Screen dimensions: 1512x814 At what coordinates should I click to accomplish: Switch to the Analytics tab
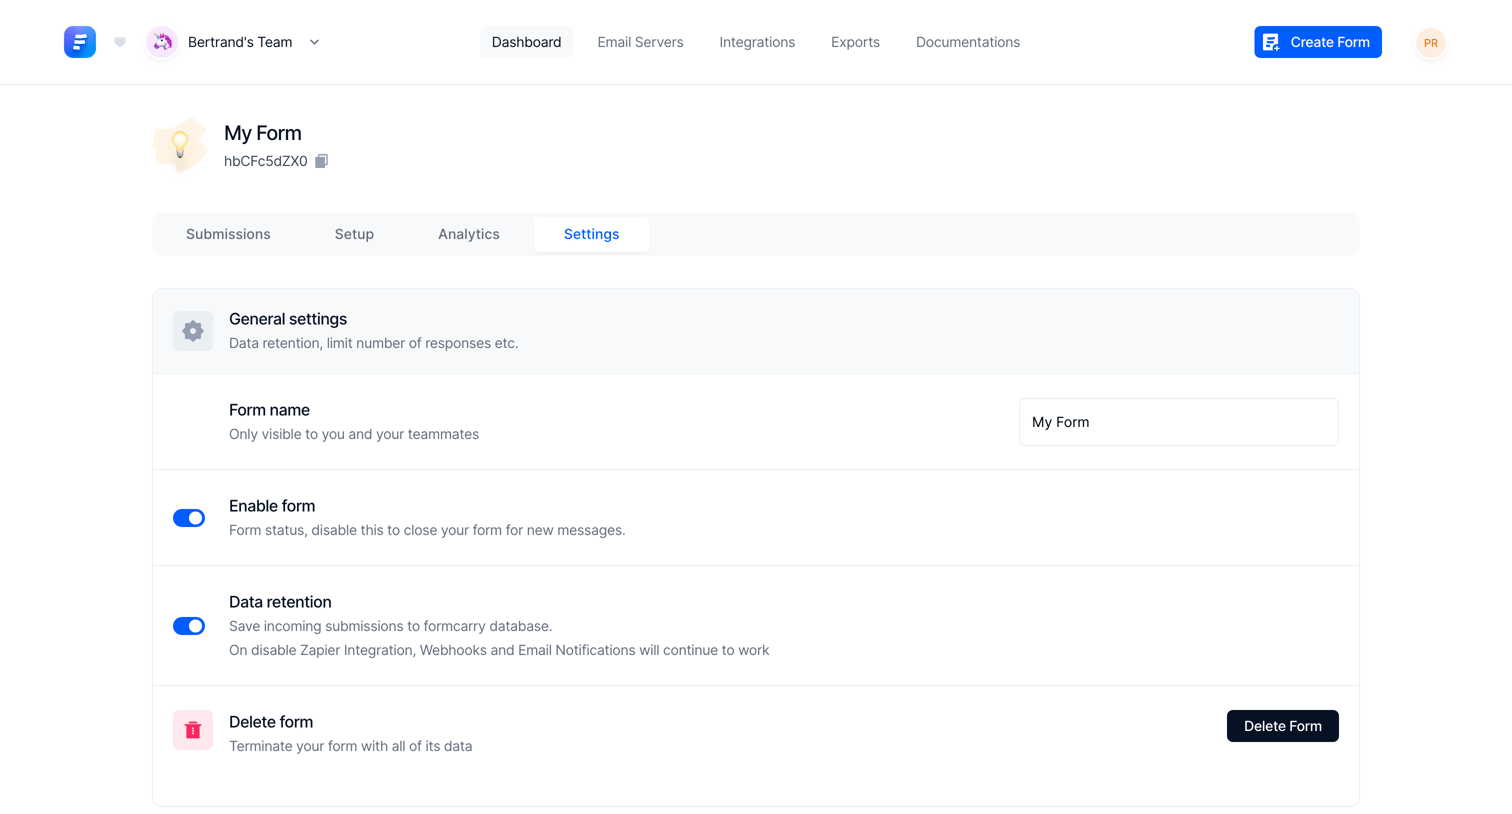(469, 234)
